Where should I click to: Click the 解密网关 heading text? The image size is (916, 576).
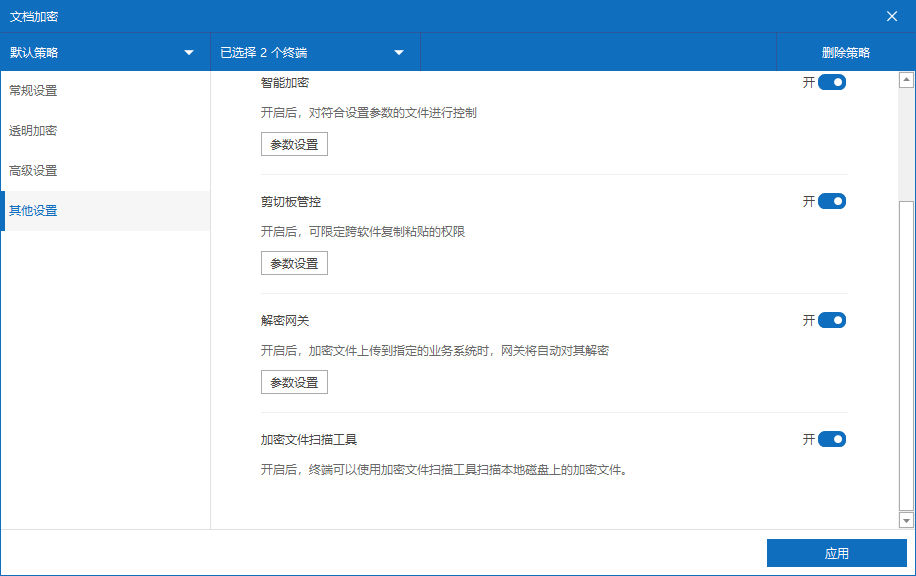point(285,321)
